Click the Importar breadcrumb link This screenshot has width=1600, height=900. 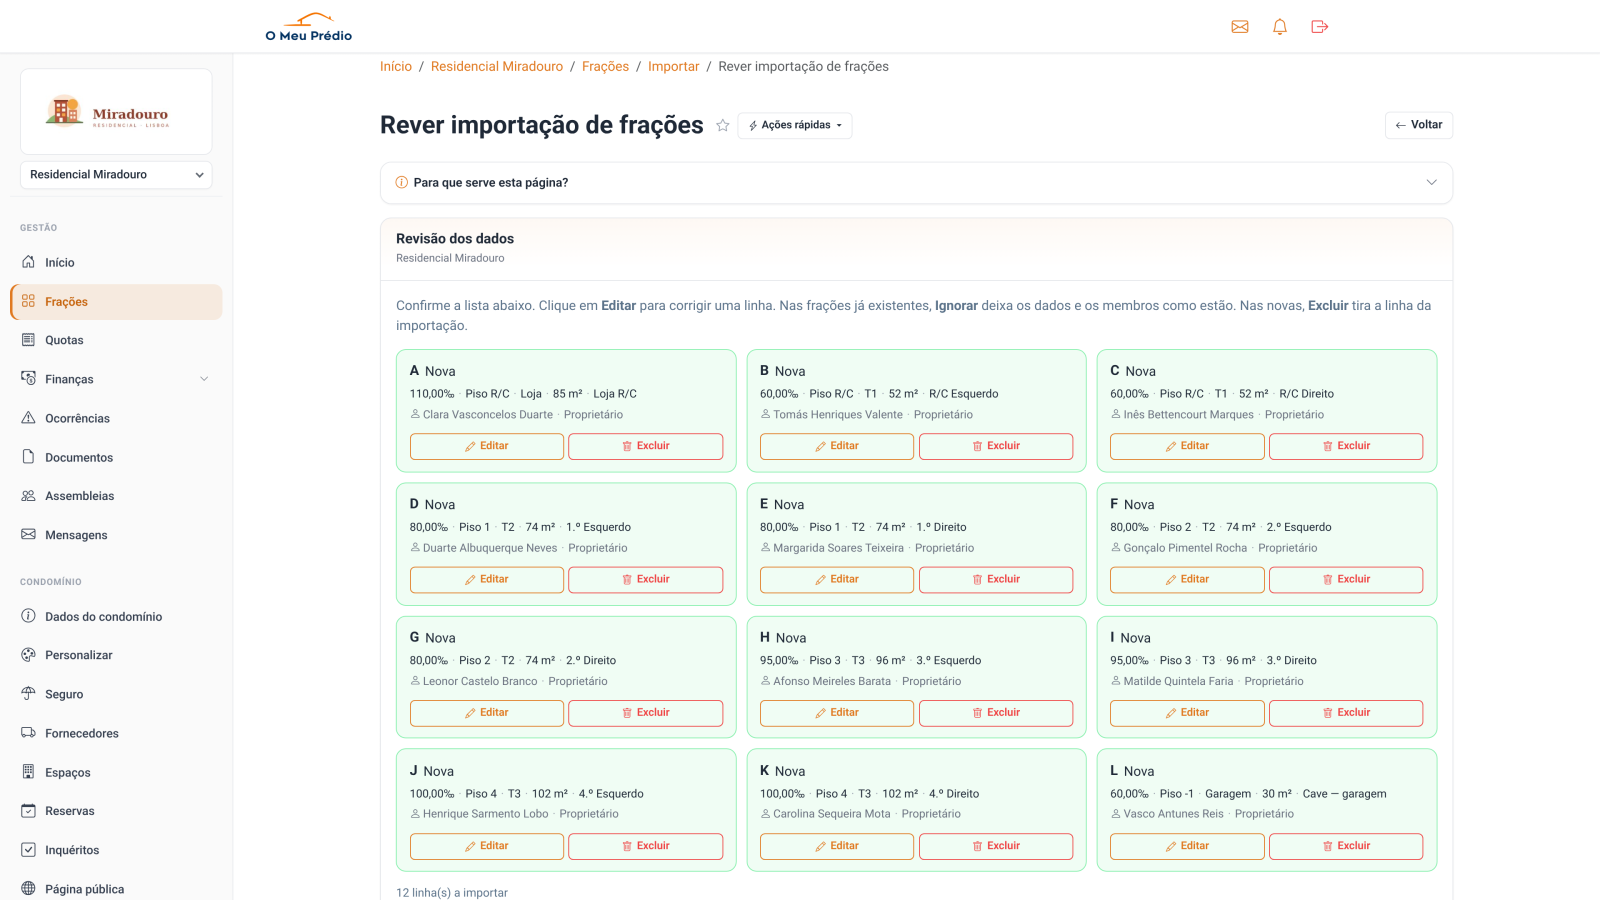coord(674,67)
